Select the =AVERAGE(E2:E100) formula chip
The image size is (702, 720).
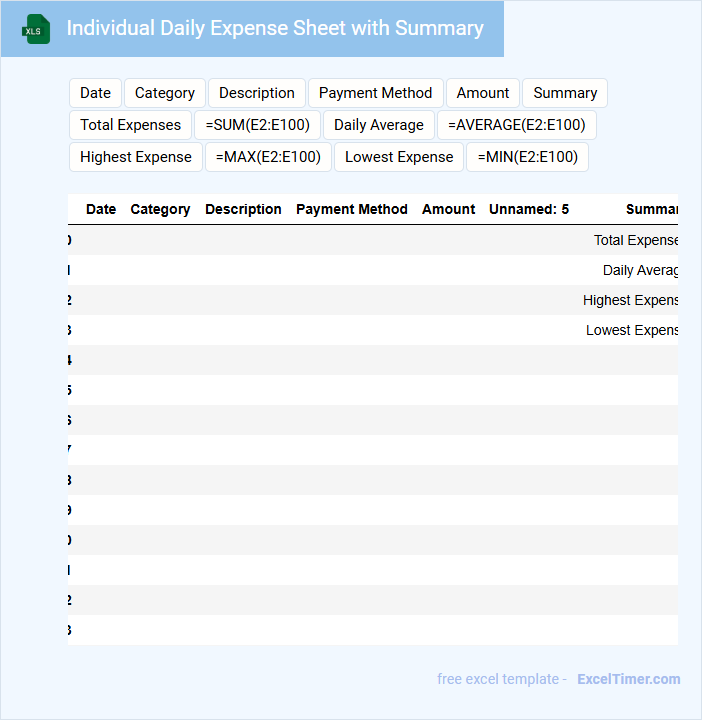point(517,125)
